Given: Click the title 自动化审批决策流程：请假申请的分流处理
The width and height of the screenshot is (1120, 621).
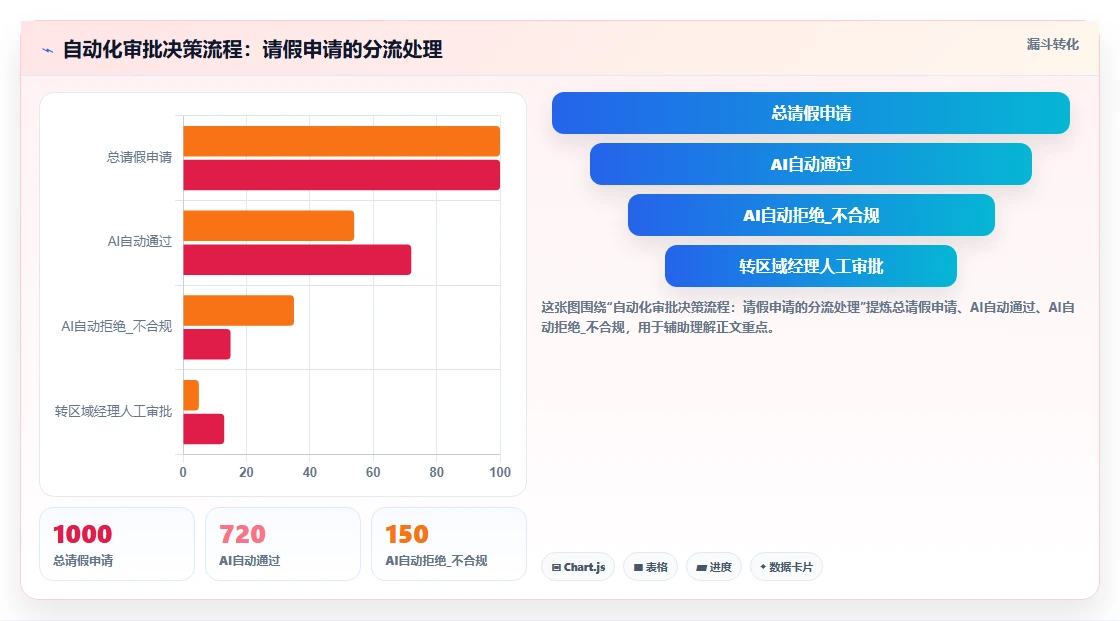Looking at the screenshot, I should click(253, 50).
